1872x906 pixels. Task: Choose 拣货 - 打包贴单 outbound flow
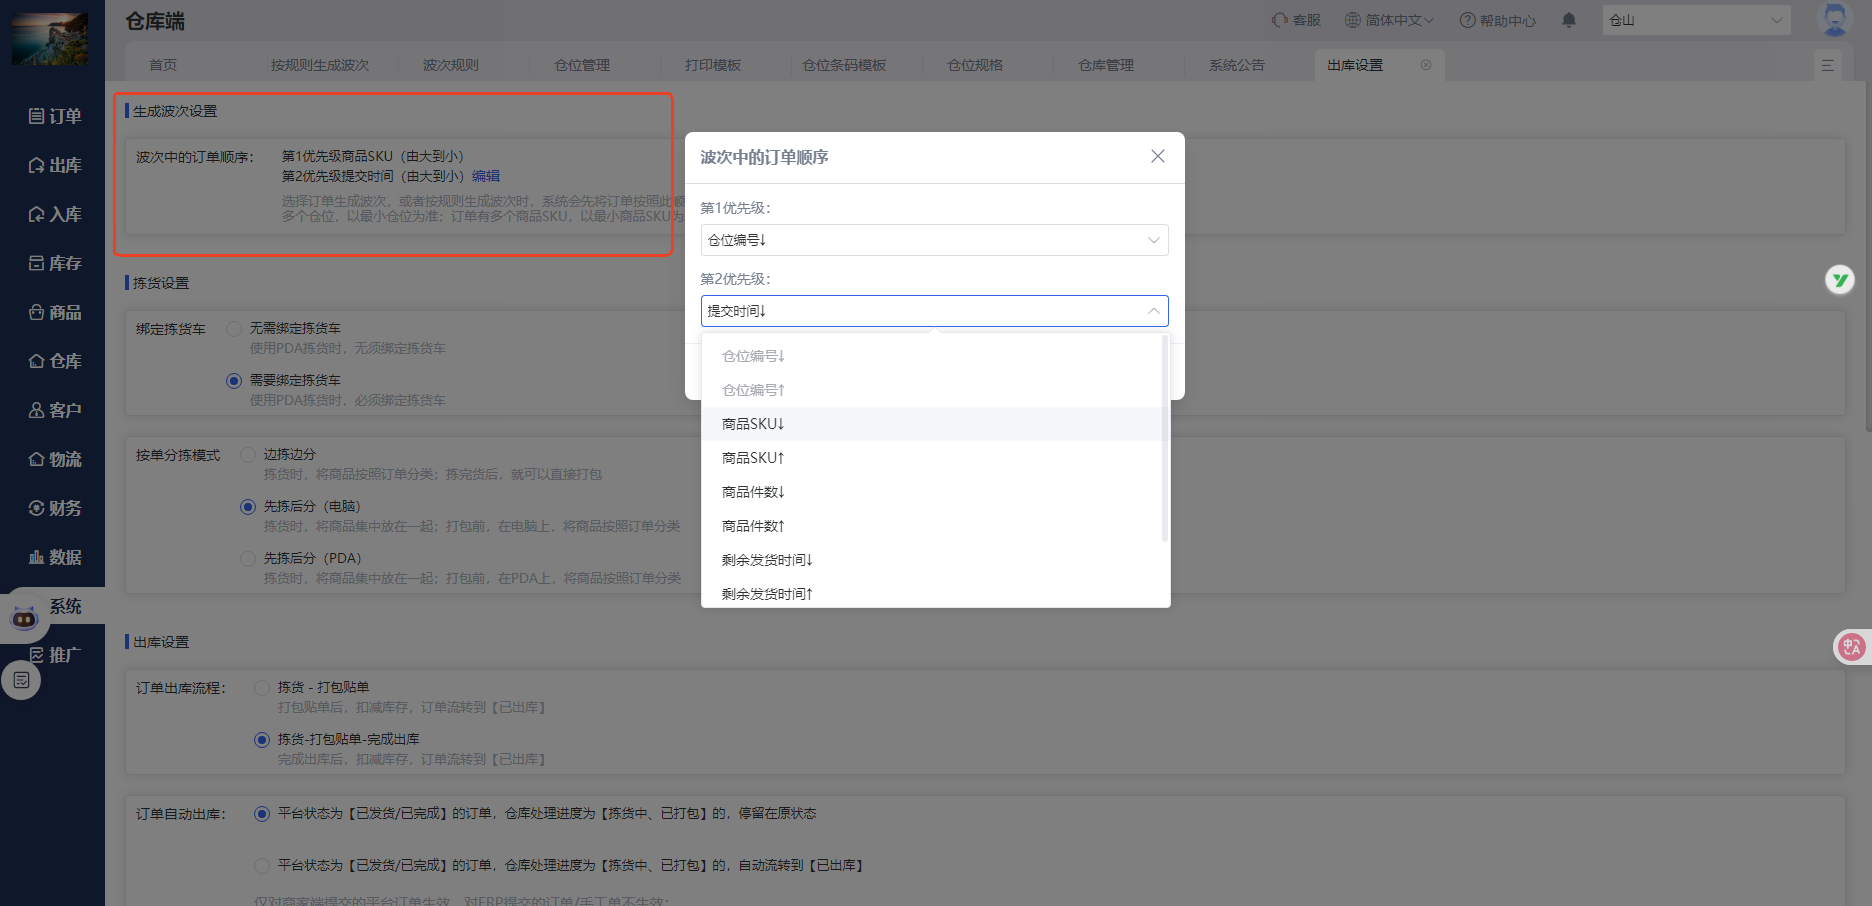point(262,688)
